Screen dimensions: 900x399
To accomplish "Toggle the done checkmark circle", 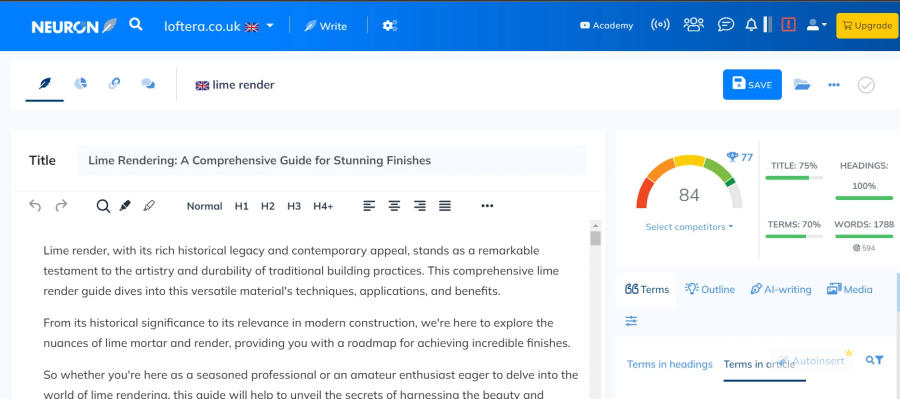I will tap(866, 85).
